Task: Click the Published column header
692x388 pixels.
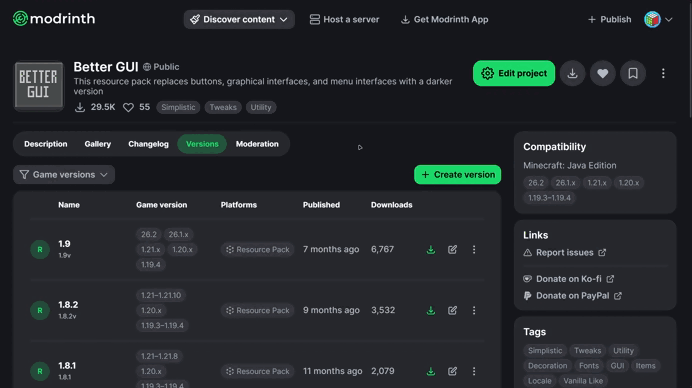Action: pyautogui.click(x=321, y=205)
